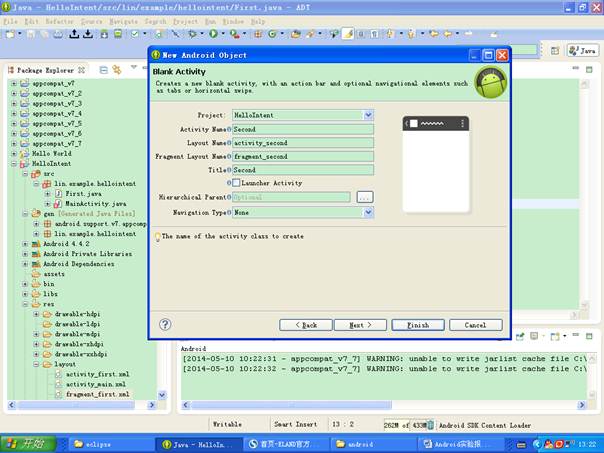604x453 pixels.
Task: Open the Java perspective button
Action: click(x=581, y=50)
